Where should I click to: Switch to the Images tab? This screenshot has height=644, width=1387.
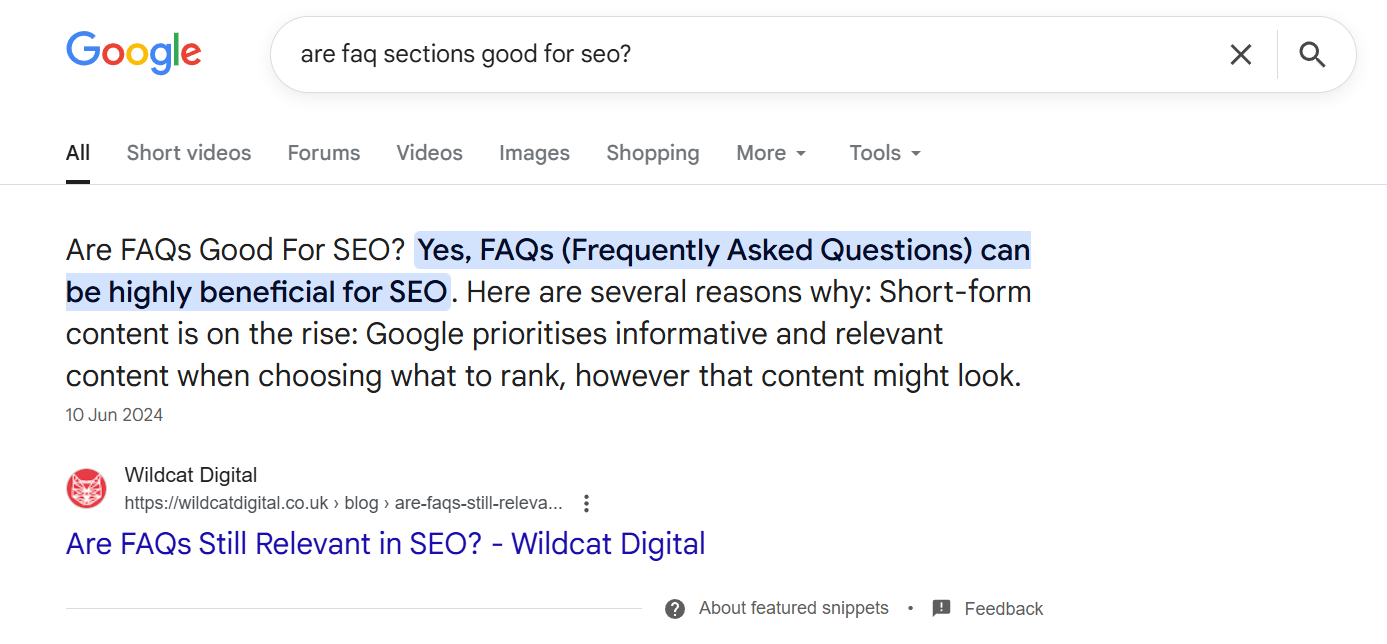(534, 153)
